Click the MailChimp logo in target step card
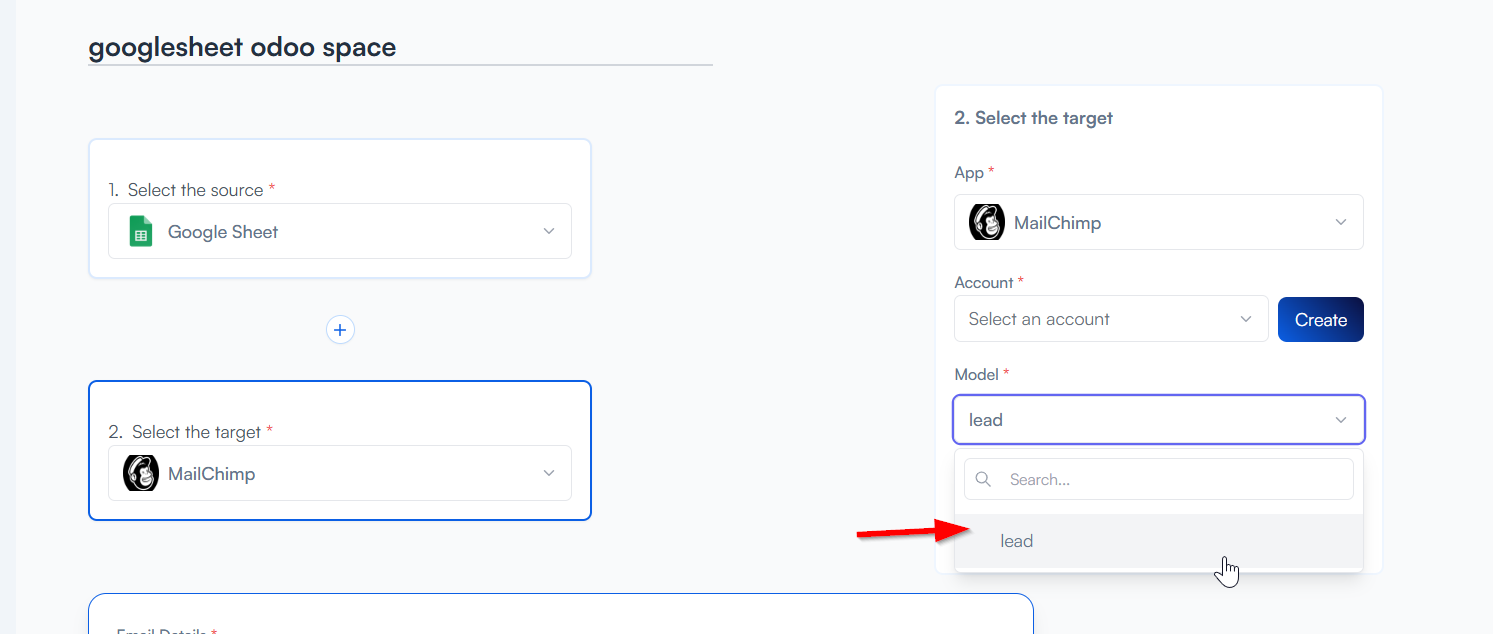 [141, 473]
